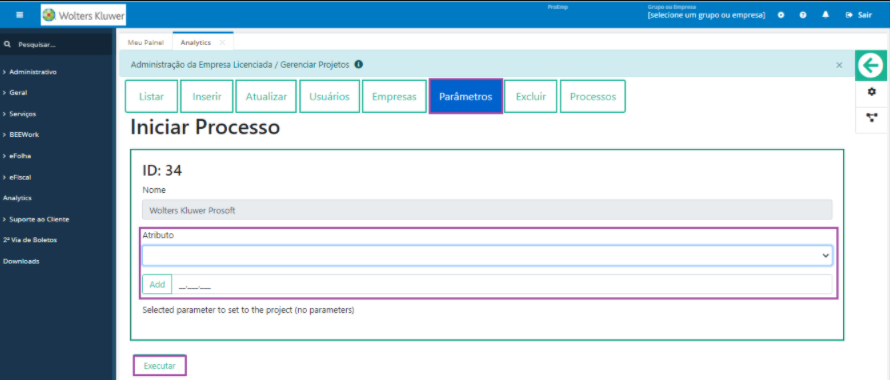Expand Suporte ao Cliente section

[35, 219]
